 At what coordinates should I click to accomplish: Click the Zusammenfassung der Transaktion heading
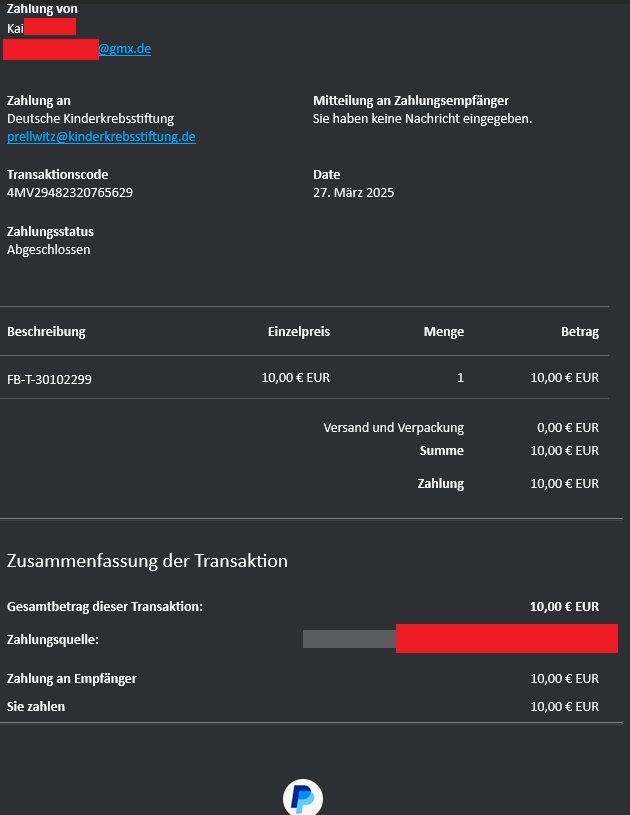coord(147,561)
